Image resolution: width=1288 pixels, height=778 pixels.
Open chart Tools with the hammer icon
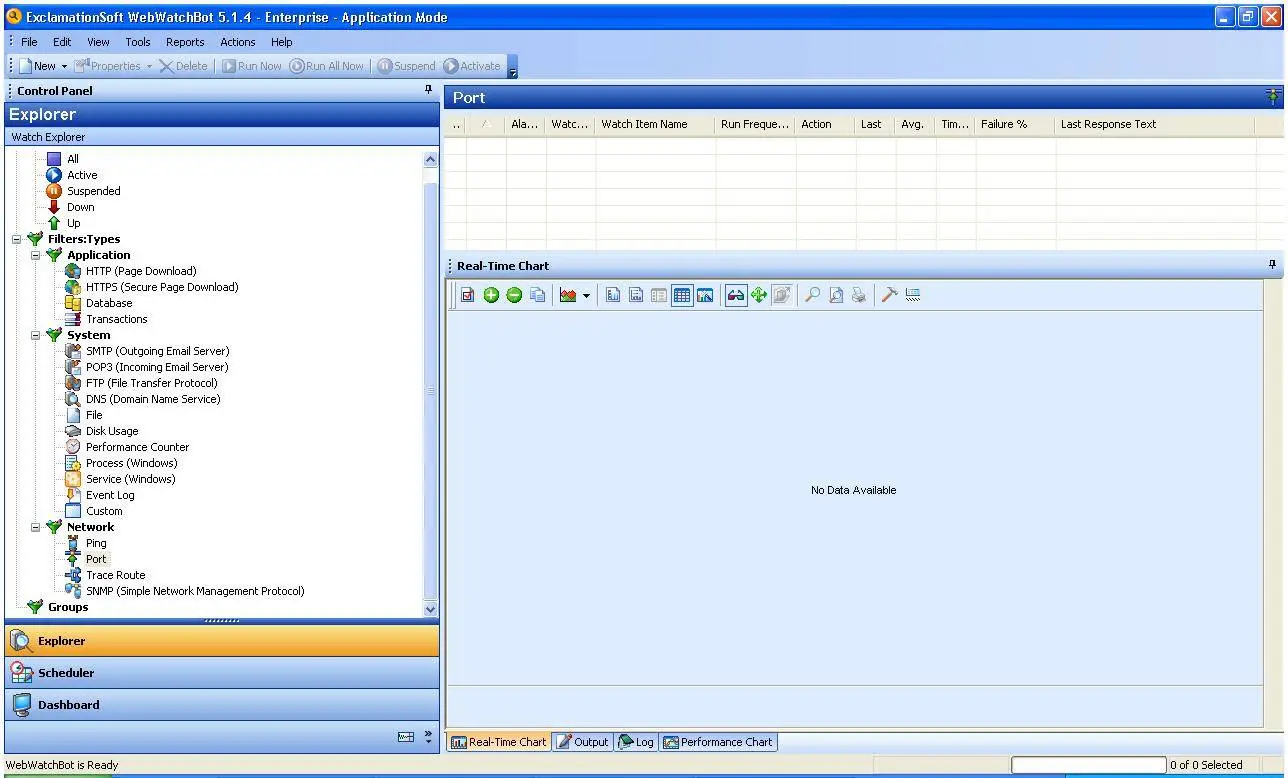tap(890, 294)
